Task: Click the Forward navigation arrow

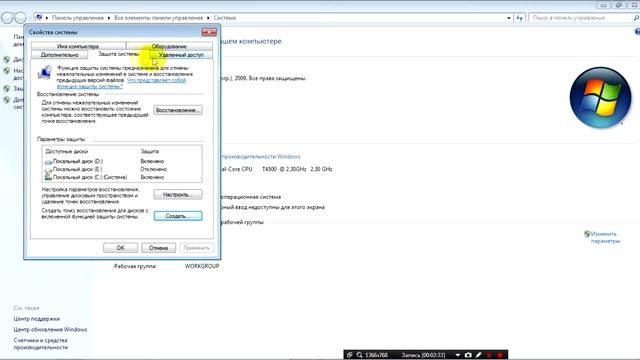Action: (x=20, y=18)
